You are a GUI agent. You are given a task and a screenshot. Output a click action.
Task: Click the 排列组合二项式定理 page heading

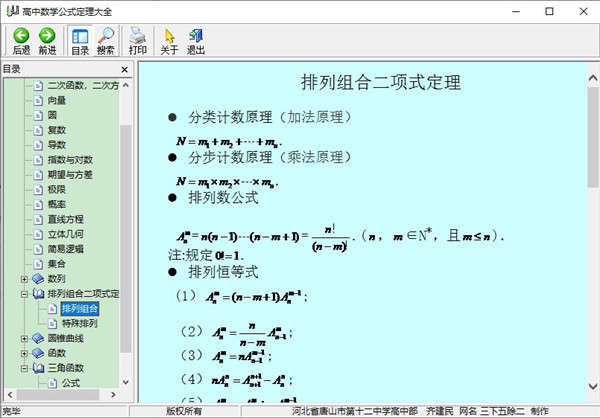(x=381, y=83)
